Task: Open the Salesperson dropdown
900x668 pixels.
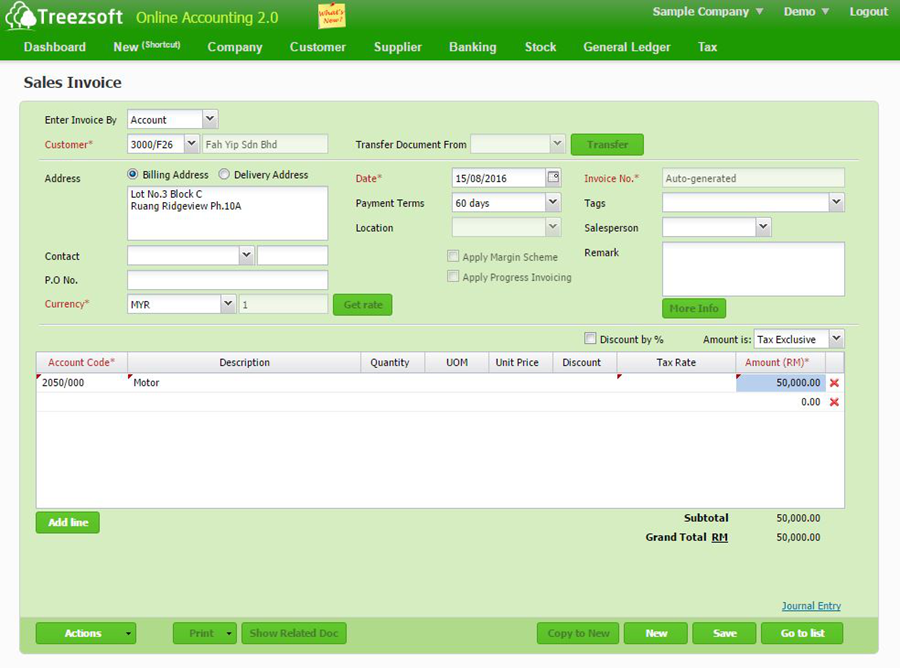Action: click(x=763, y=227)
